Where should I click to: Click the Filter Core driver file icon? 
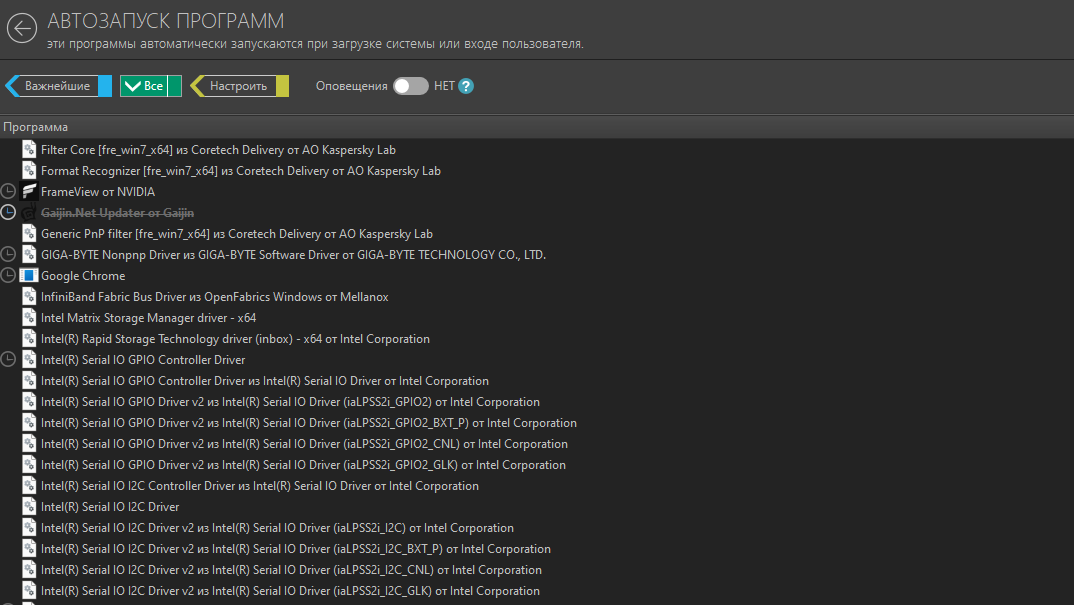[x=29, y=150]
